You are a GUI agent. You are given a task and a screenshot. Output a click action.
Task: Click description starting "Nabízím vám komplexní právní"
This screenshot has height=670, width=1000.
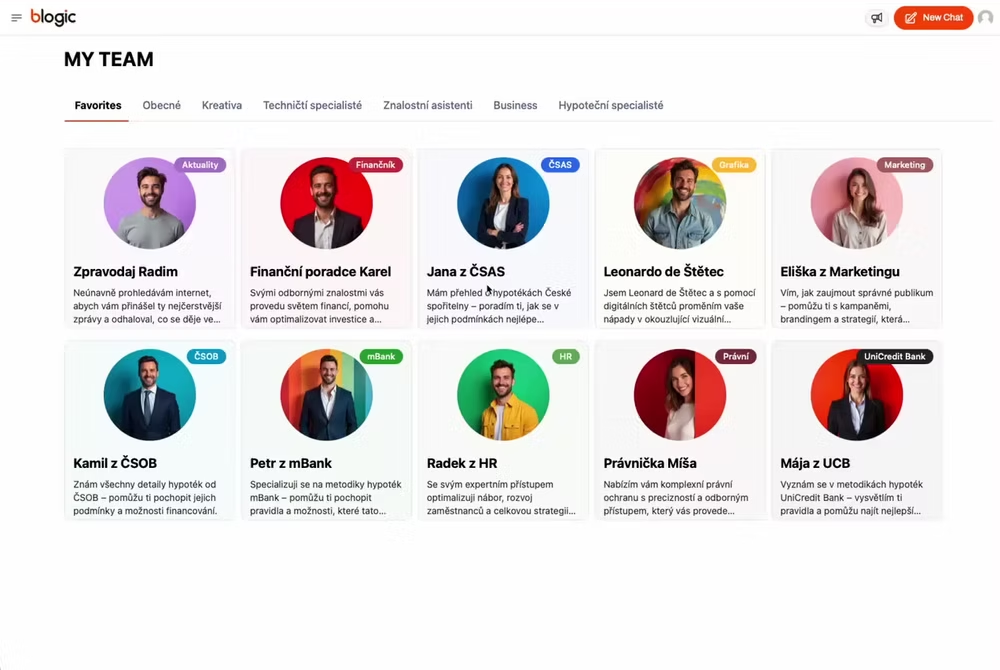[x=676, y=497]
